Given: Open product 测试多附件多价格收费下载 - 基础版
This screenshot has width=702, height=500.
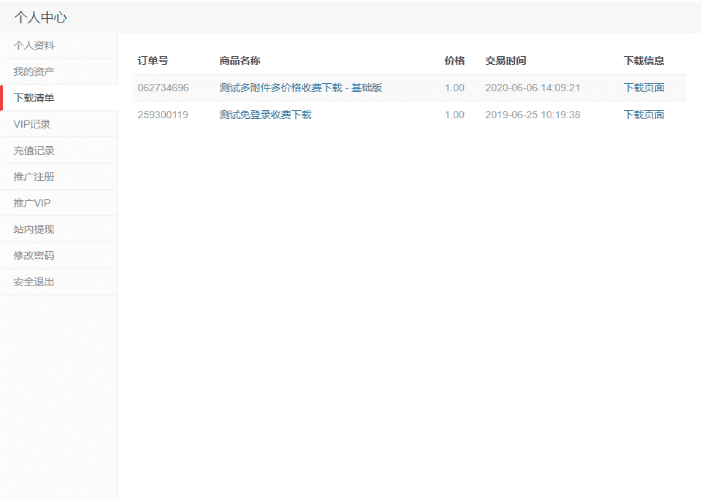Looking at the screenshot, I should (300, 88).
